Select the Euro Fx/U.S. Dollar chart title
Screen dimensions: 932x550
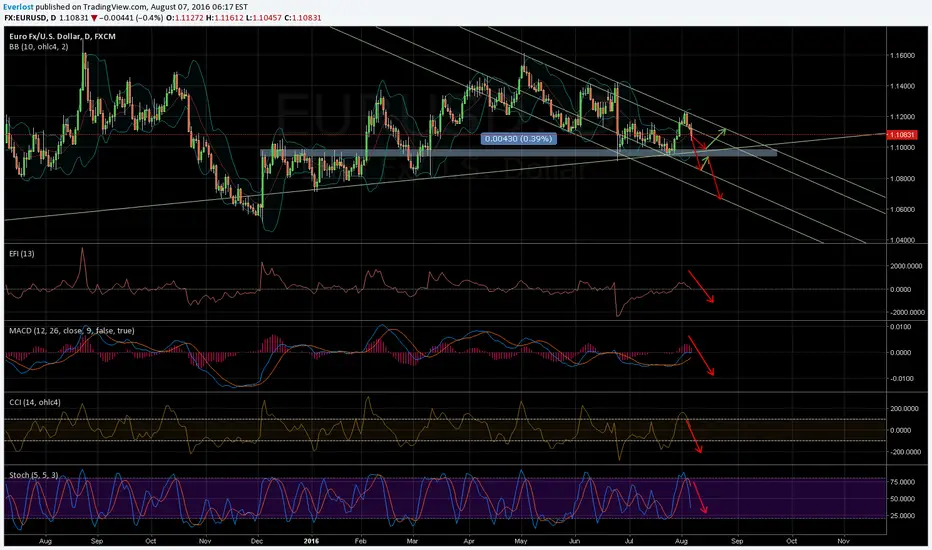pyautogui.click(x=62, y=36)
